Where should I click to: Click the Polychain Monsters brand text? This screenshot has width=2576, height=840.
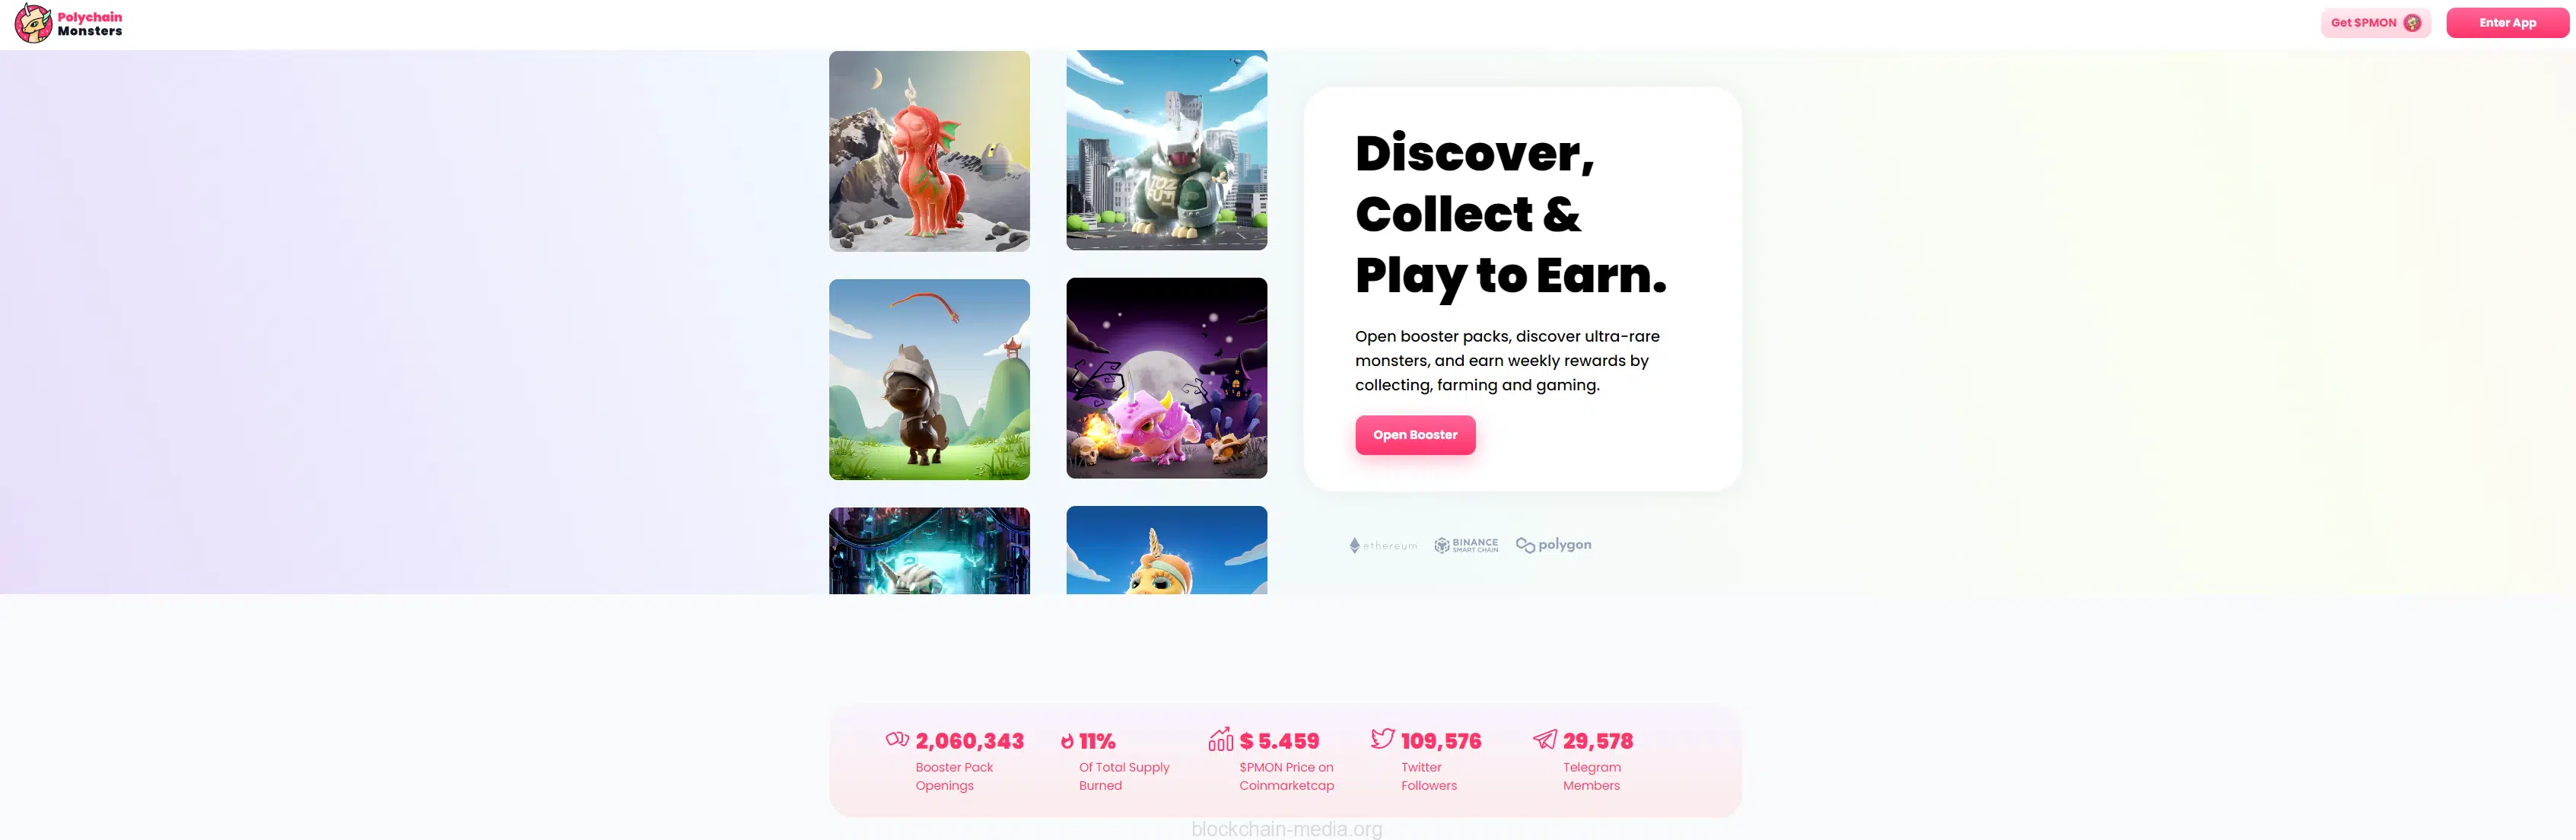[90, 24]
